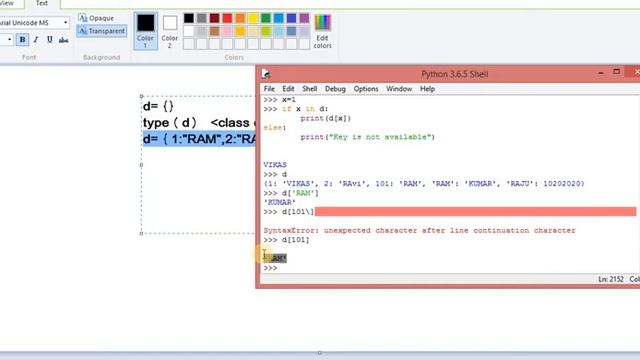Pick the red color swatch
Image resolution: width=640 pixels, height=360 pixels.
pos(227,18)
